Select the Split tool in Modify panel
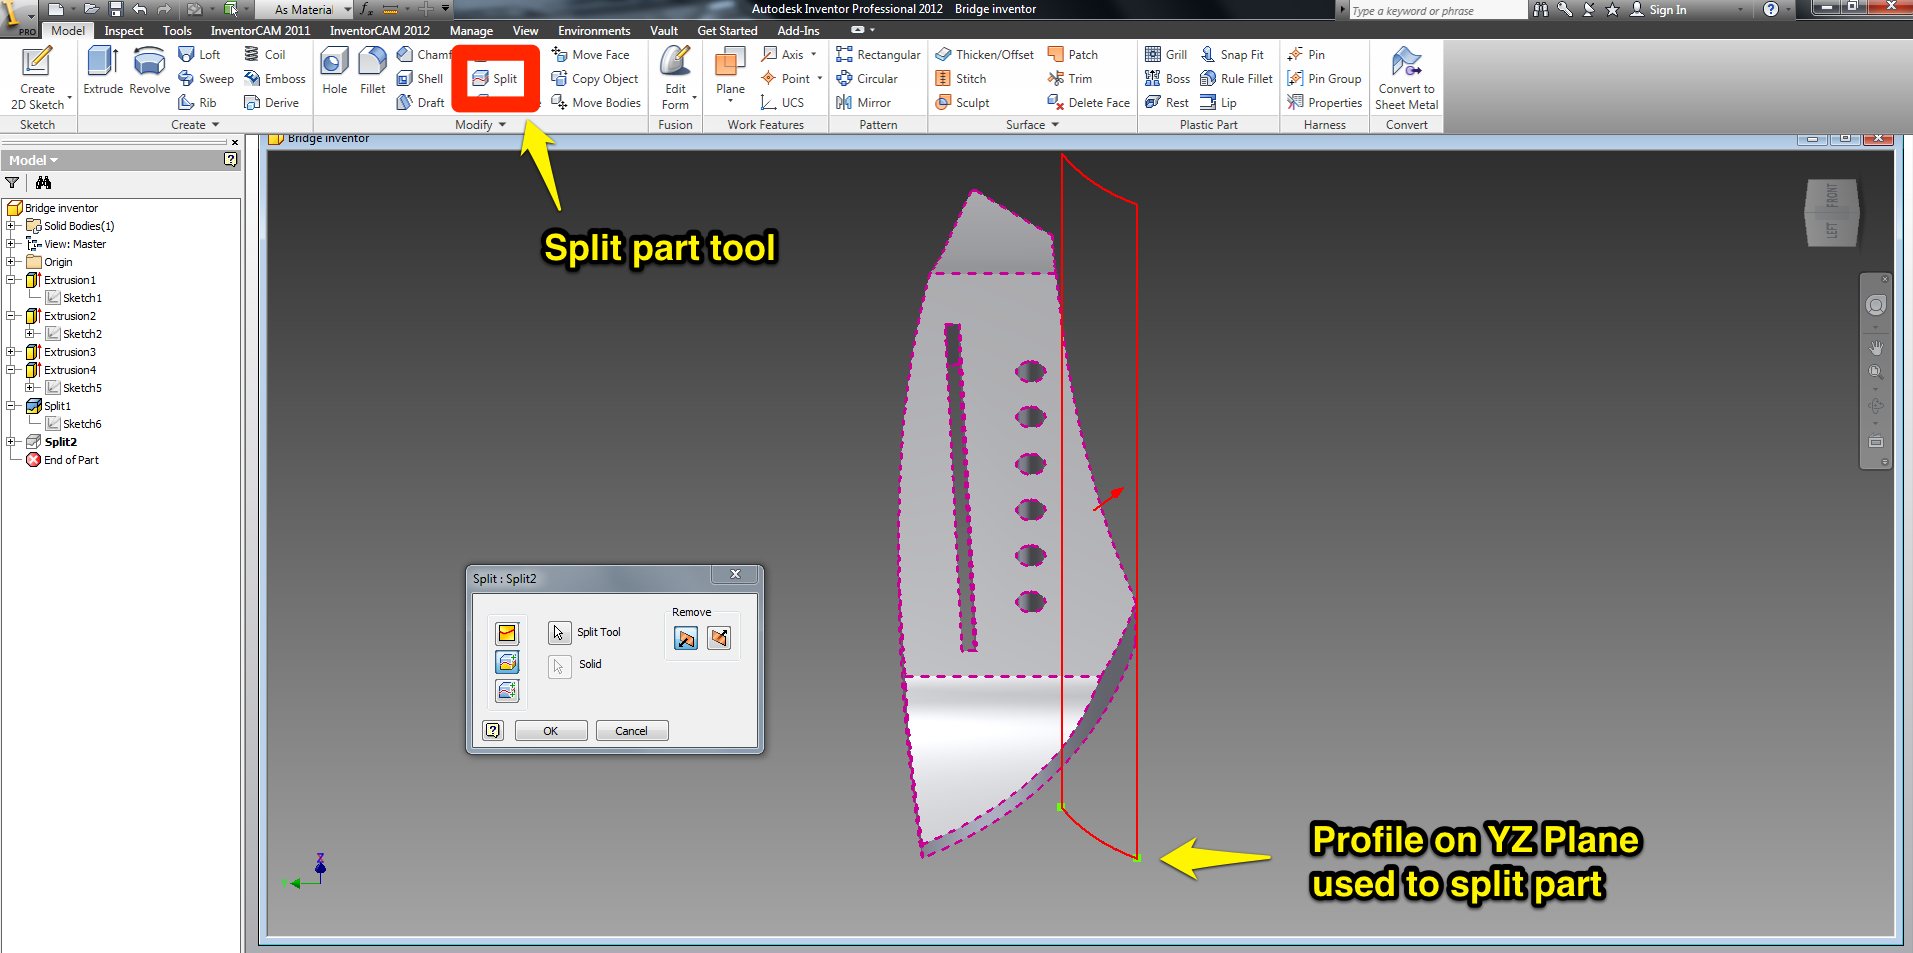The width and height of the screenshot is (1913, 953). click(x=495, y=78)
